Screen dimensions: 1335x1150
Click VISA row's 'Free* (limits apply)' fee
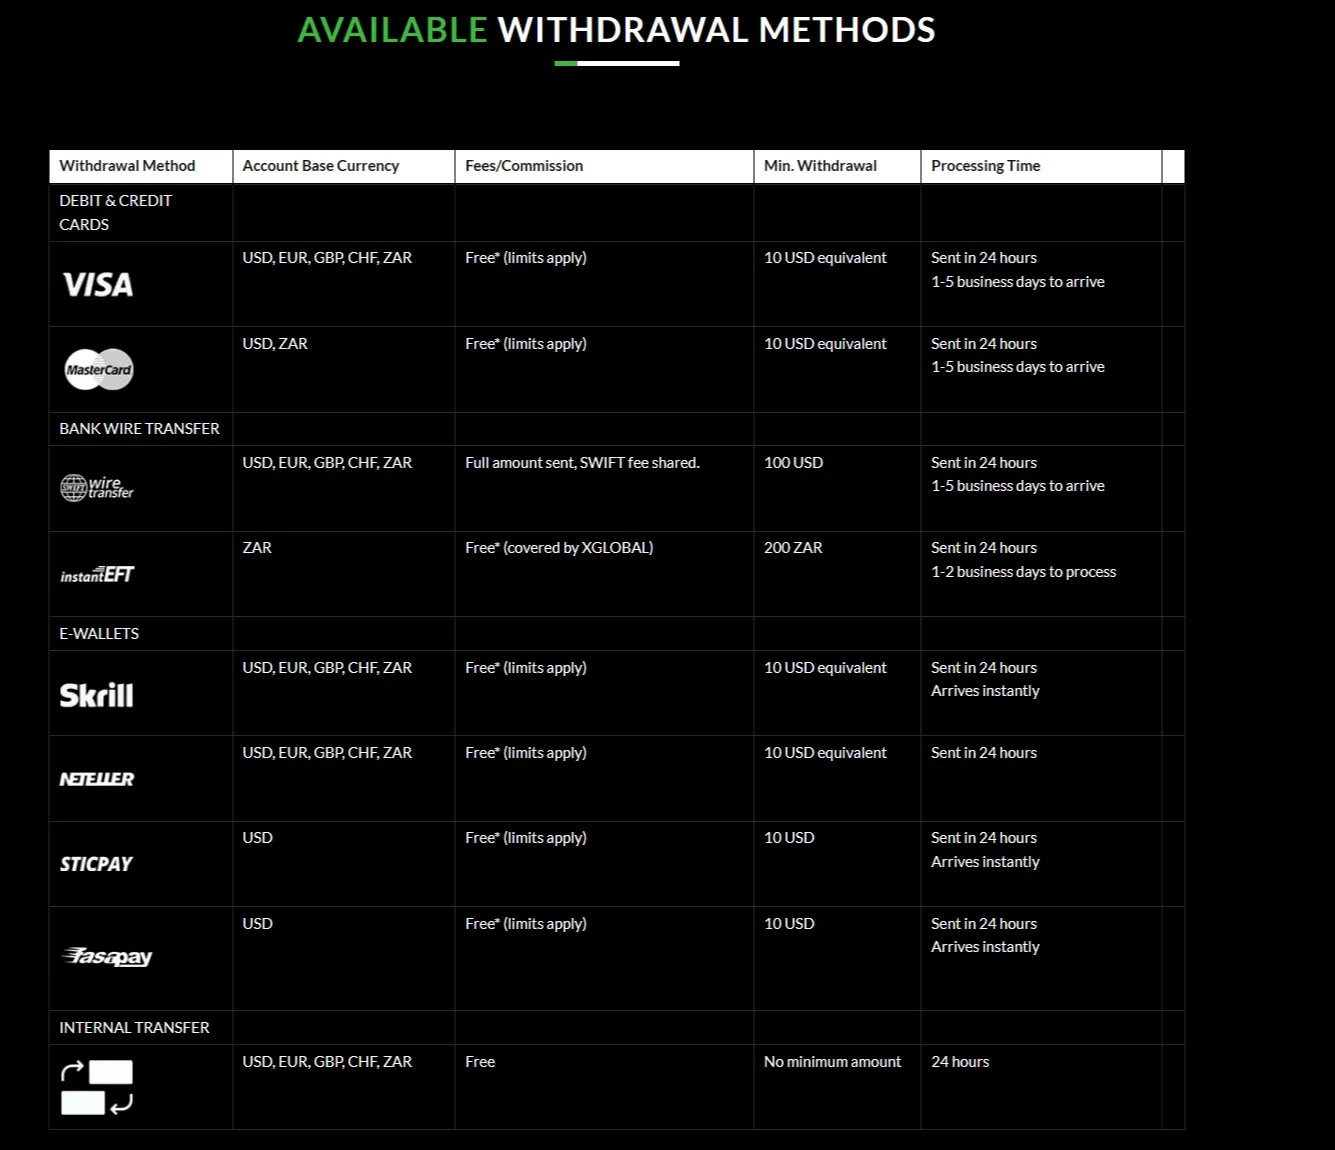click(526, 257)
